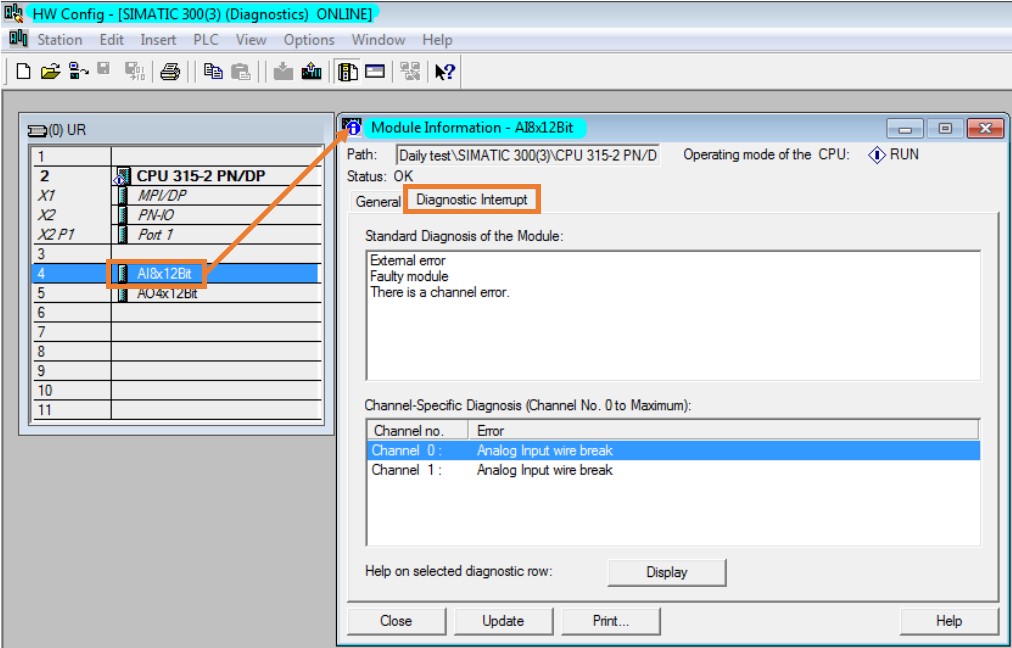Click the CPU 315-2 PN/DP module icon
This screenshot has width=1012, height=648.
coord(122,176)
